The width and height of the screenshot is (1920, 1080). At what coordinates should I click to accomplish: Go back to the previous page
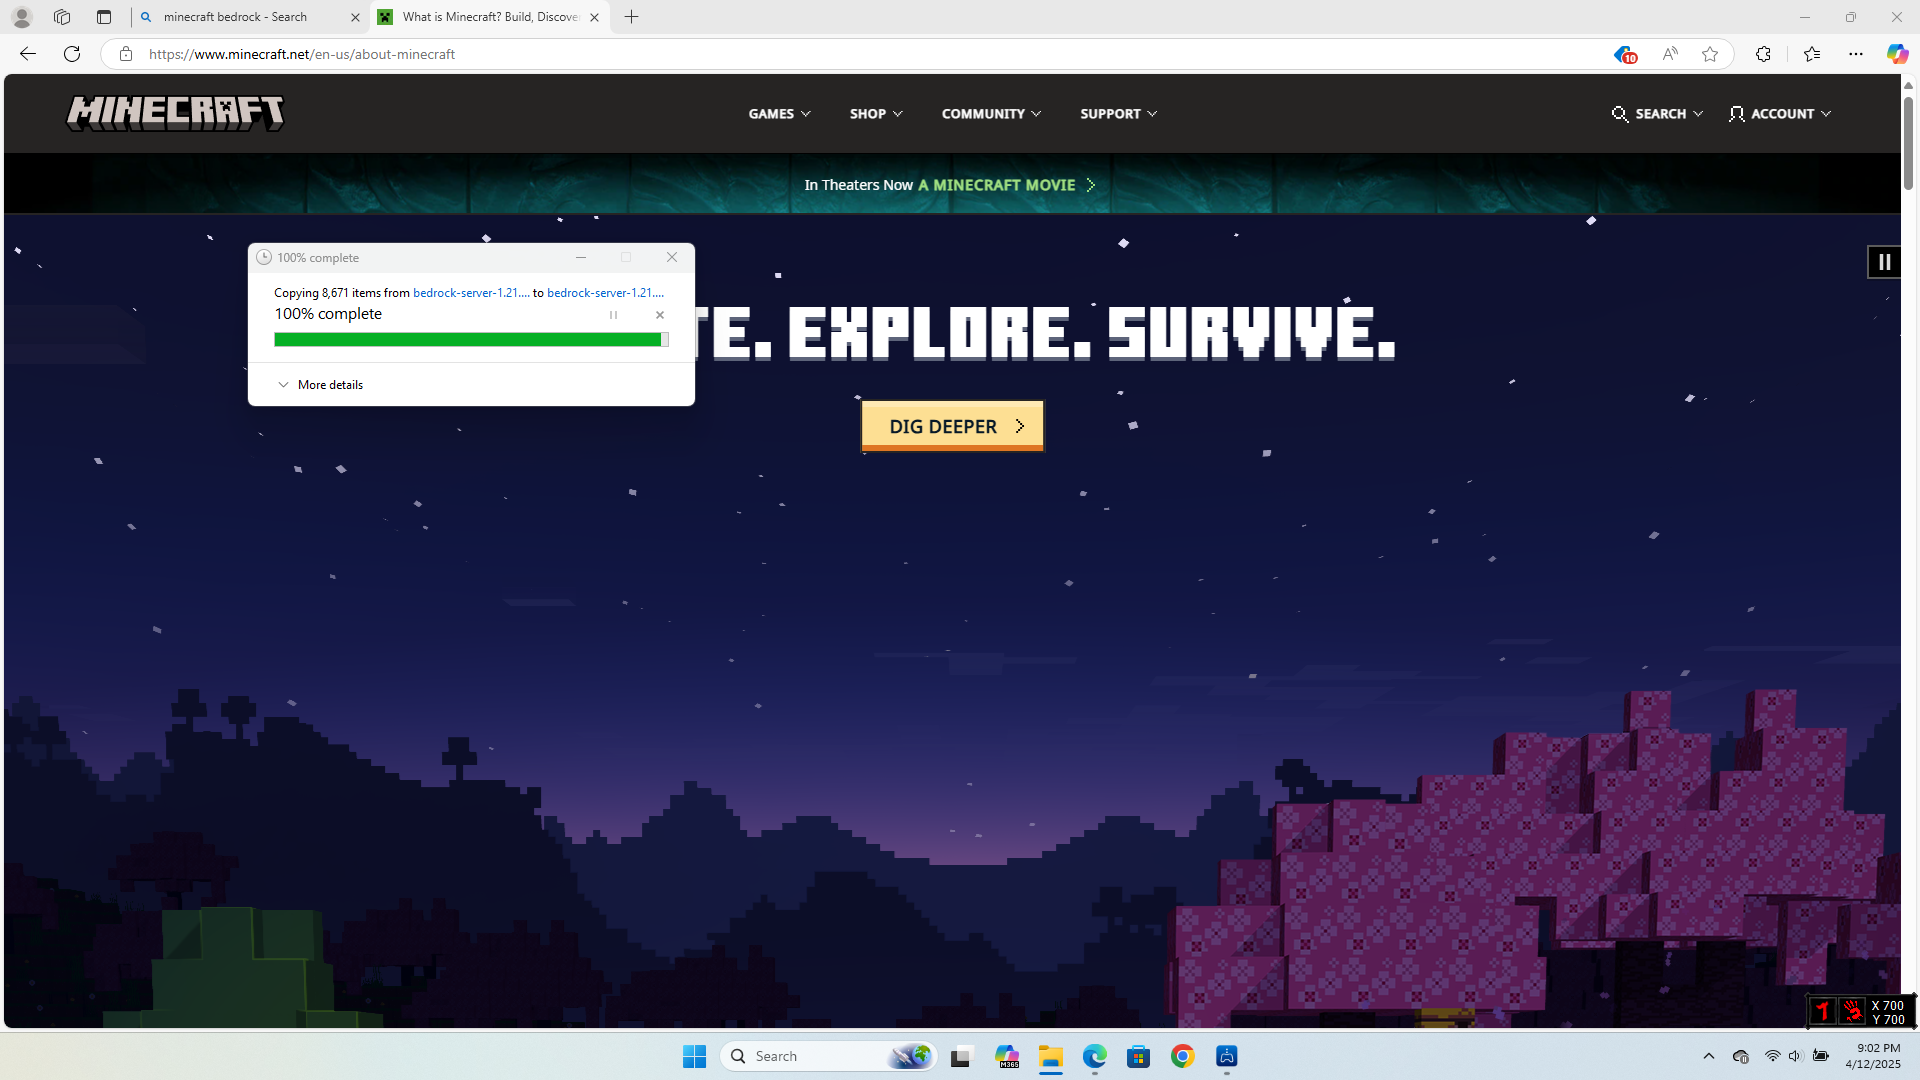coord(28,54)
